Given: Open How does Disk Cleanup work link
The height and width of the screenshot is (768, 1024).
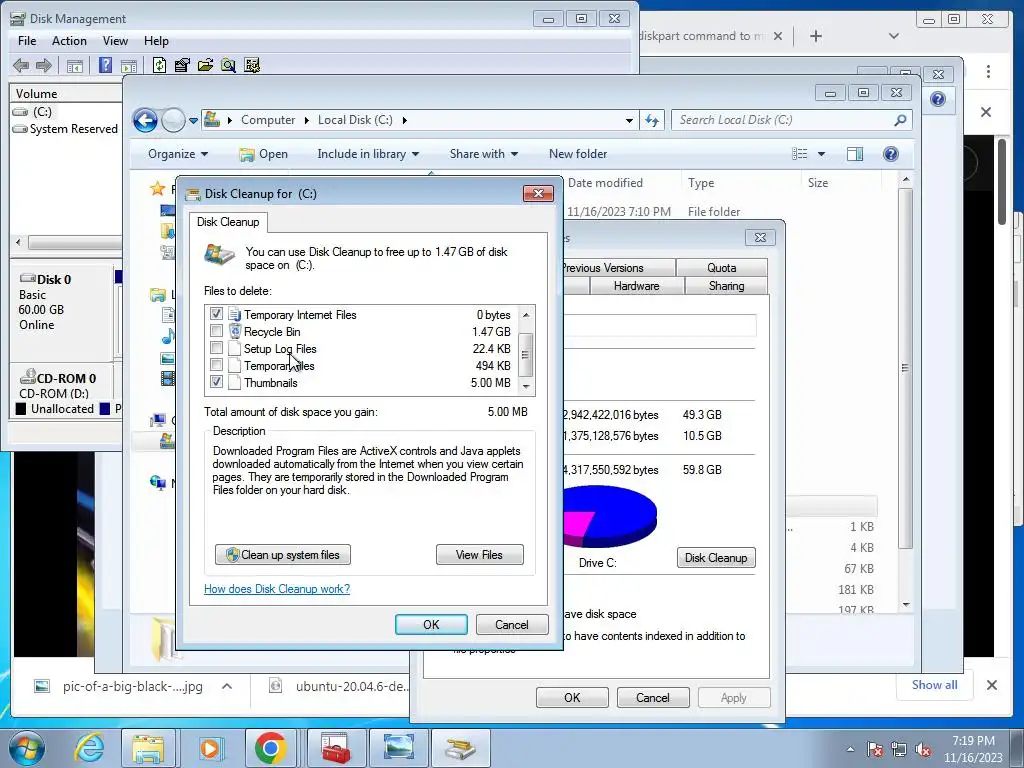Looking at the screenshot, I should 277,589.
